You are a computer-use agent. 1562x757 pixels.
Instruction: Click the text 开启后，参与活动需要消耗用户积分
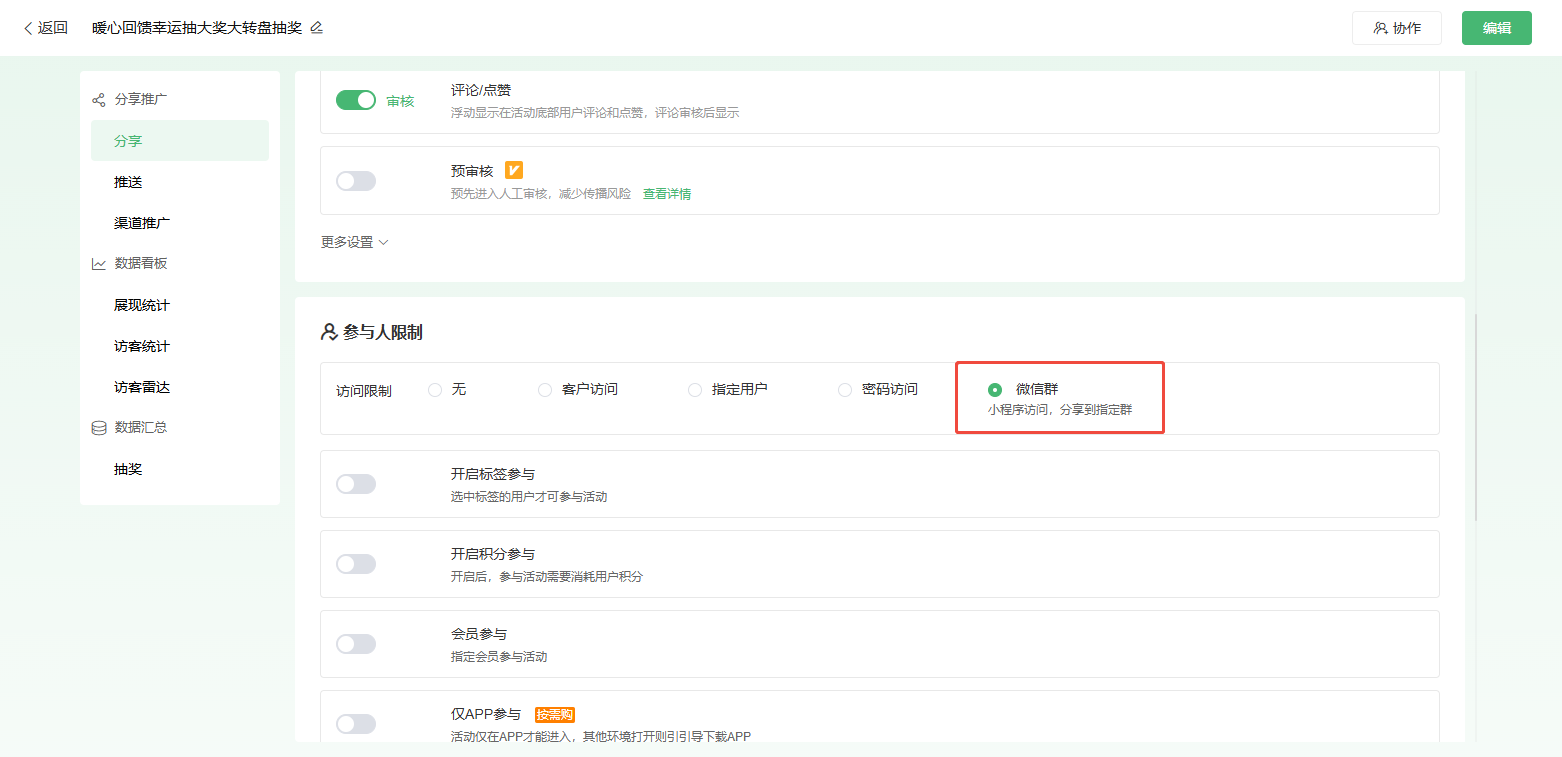547,577
